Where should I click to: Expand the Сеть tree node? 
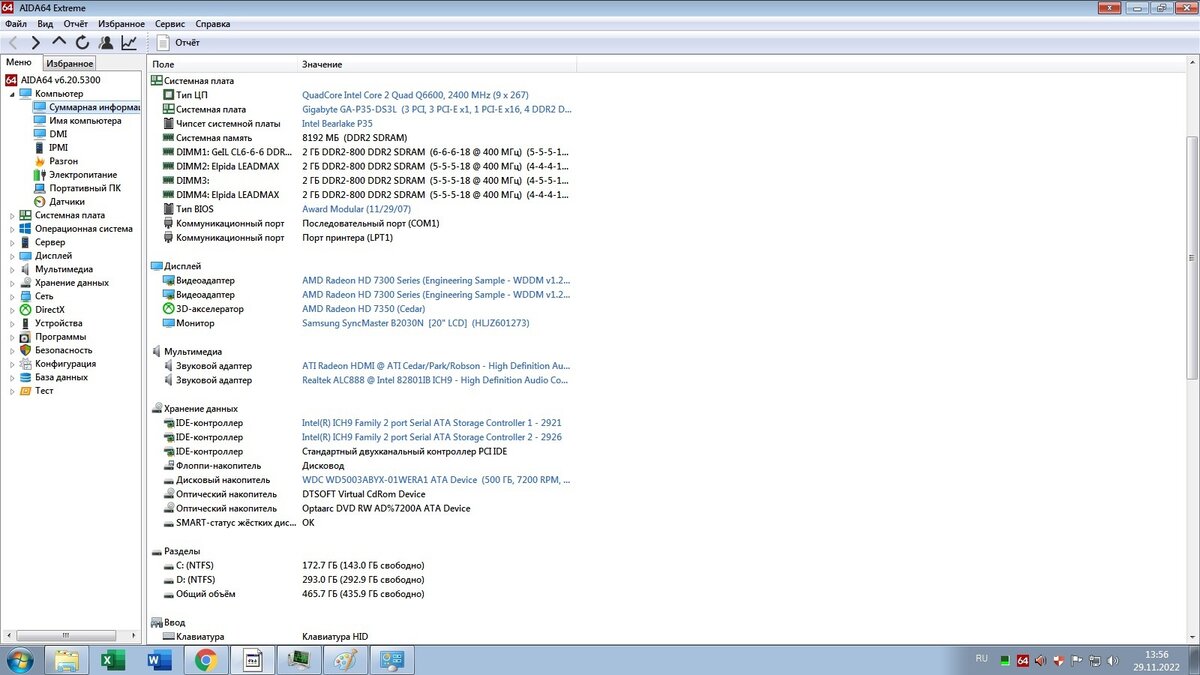click(x=12, y=296)
